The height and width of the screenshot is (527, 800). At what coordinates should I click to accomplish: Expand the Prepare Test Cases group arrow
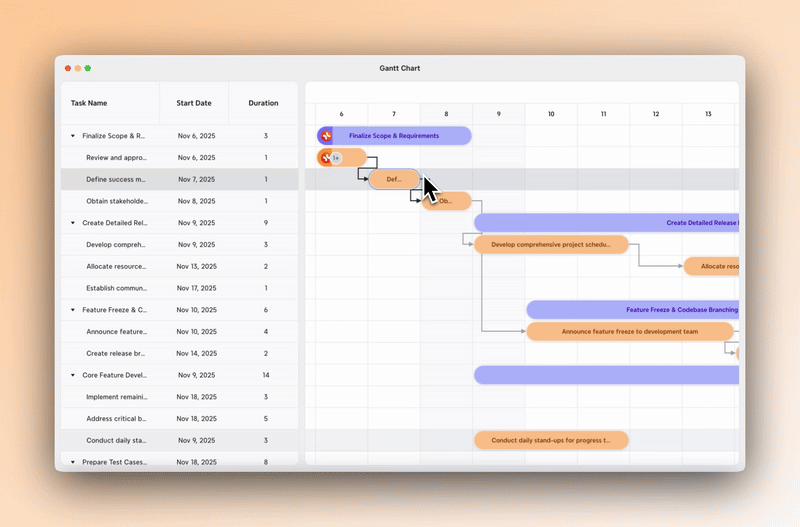click(72, 462)
